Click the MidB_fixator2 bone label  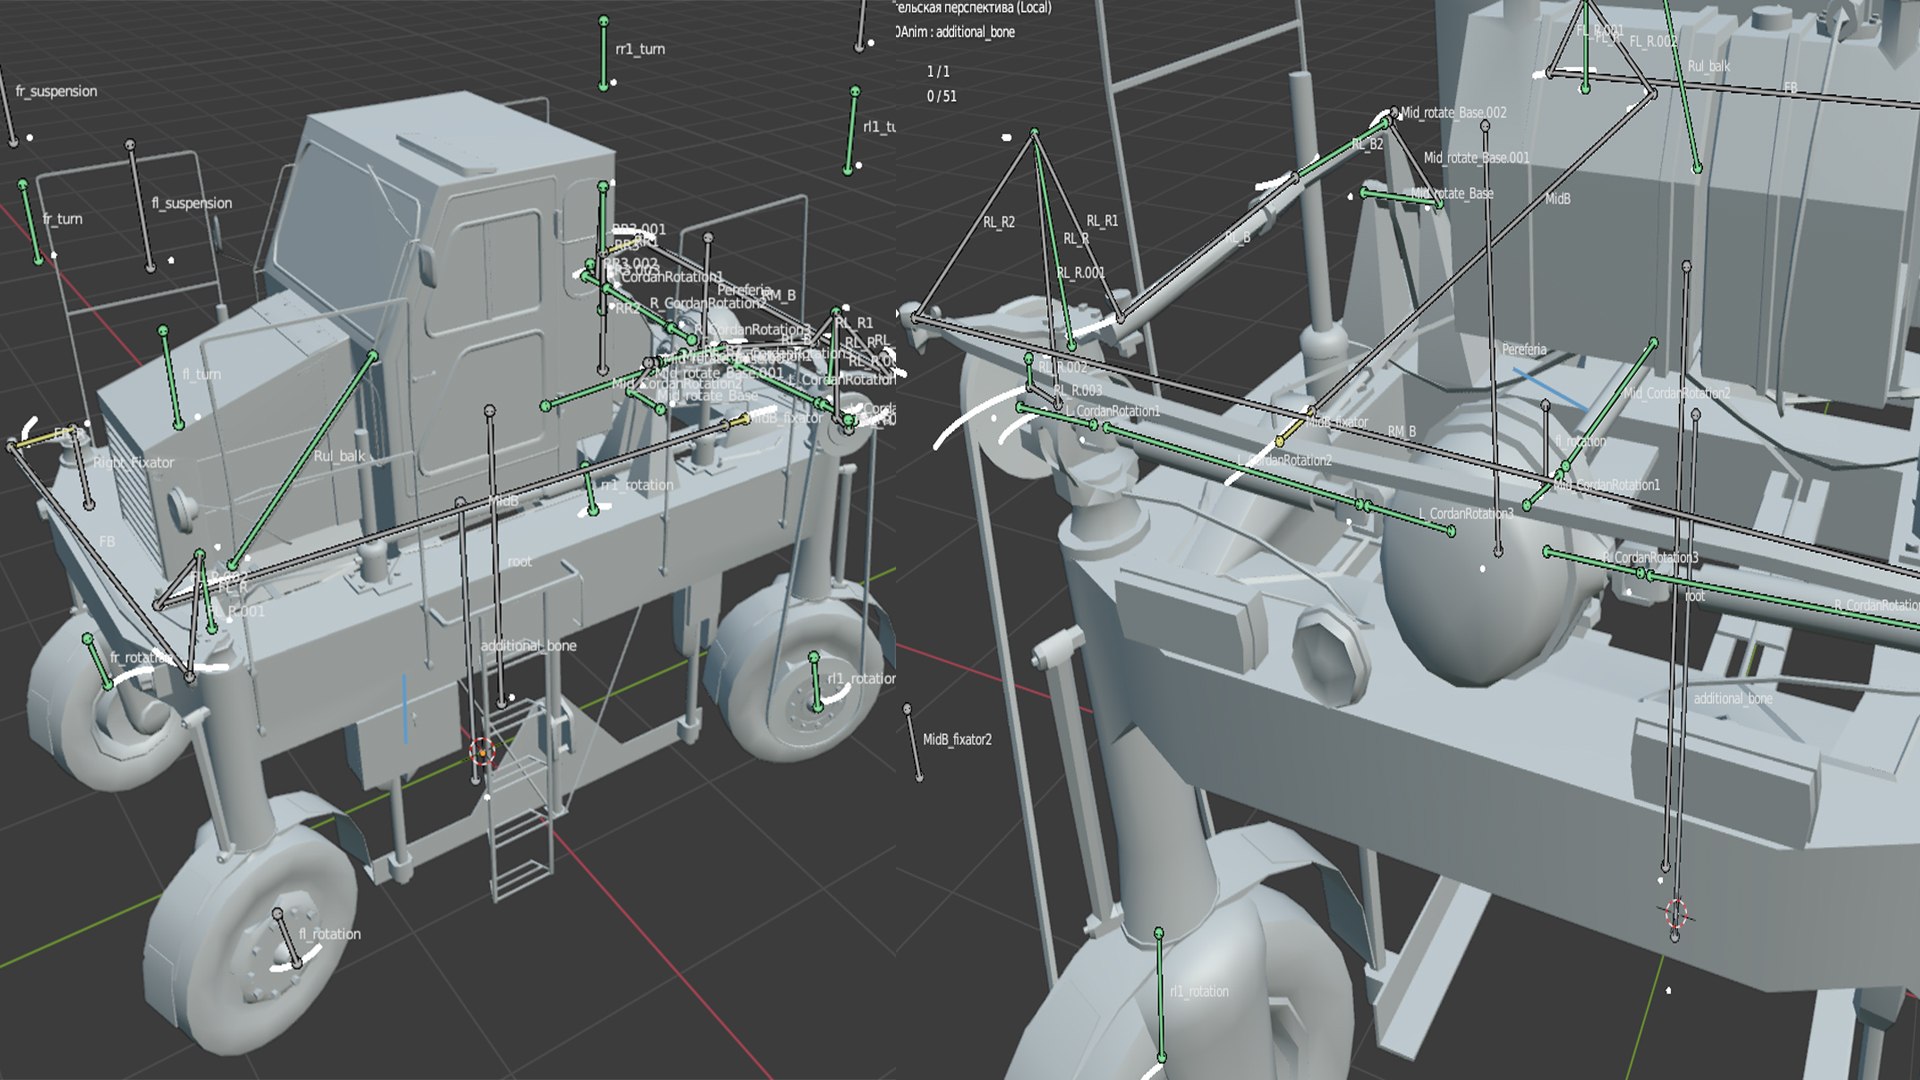(x=957, y=740)
